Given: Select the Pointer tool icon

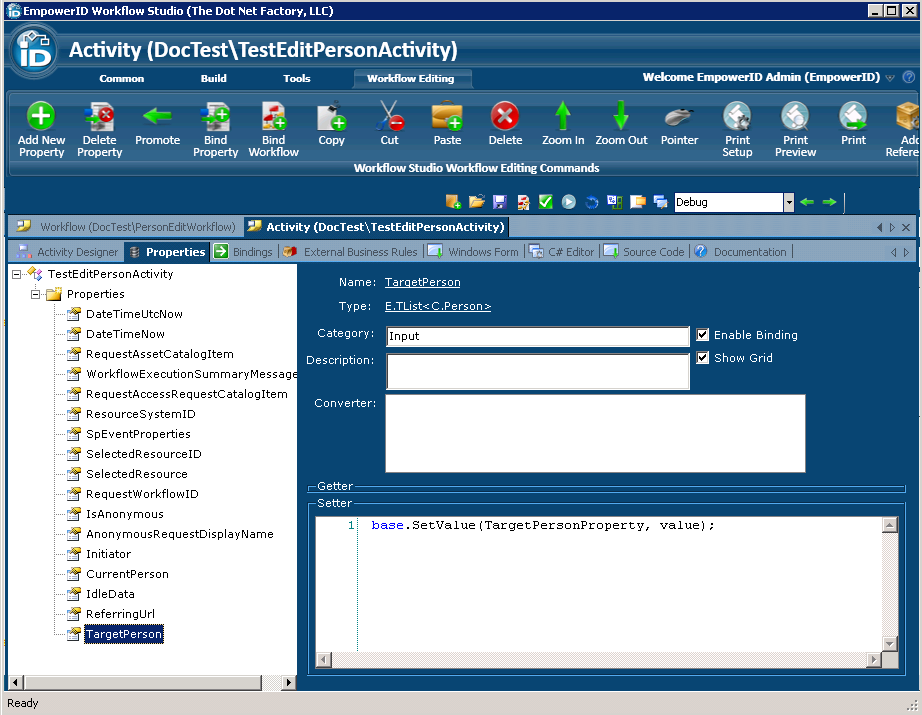Looking at the screenshot, I should click(x=679, y=117).
